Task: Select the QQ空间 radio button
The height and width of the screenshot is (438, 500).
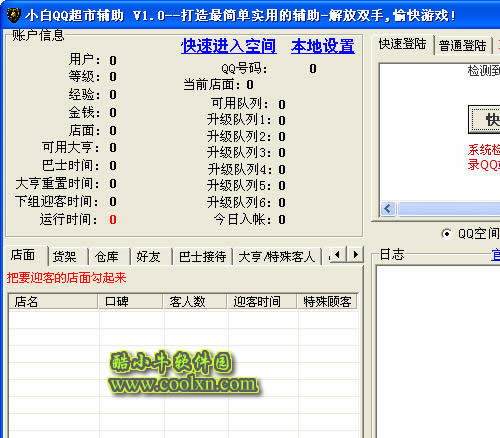Action: [447, 234]
